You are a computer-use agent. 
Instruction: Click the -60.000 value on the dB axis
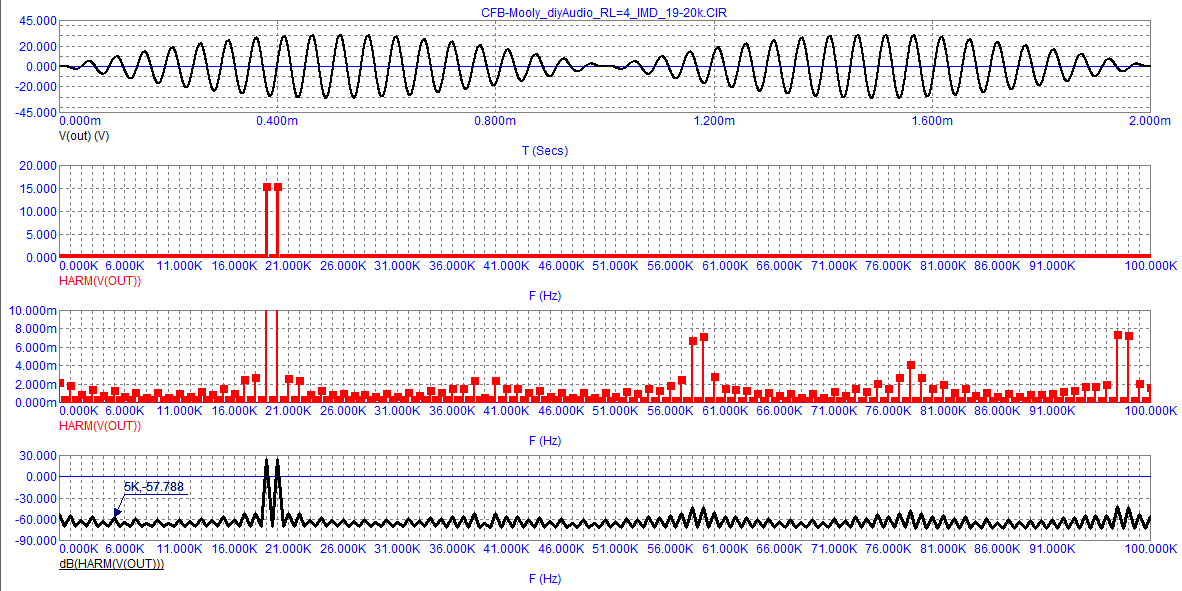35,519
